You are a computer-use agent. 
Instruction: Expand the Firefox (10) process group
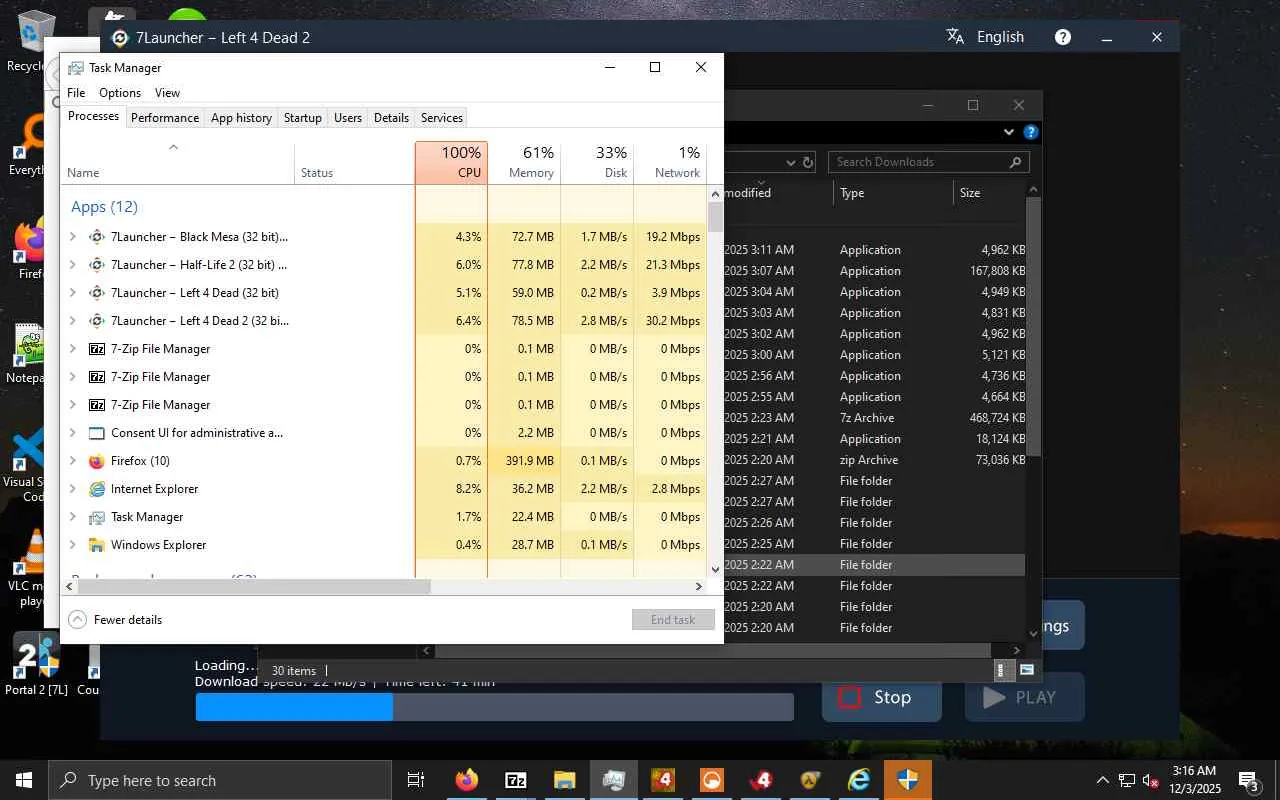click(73, 461)
